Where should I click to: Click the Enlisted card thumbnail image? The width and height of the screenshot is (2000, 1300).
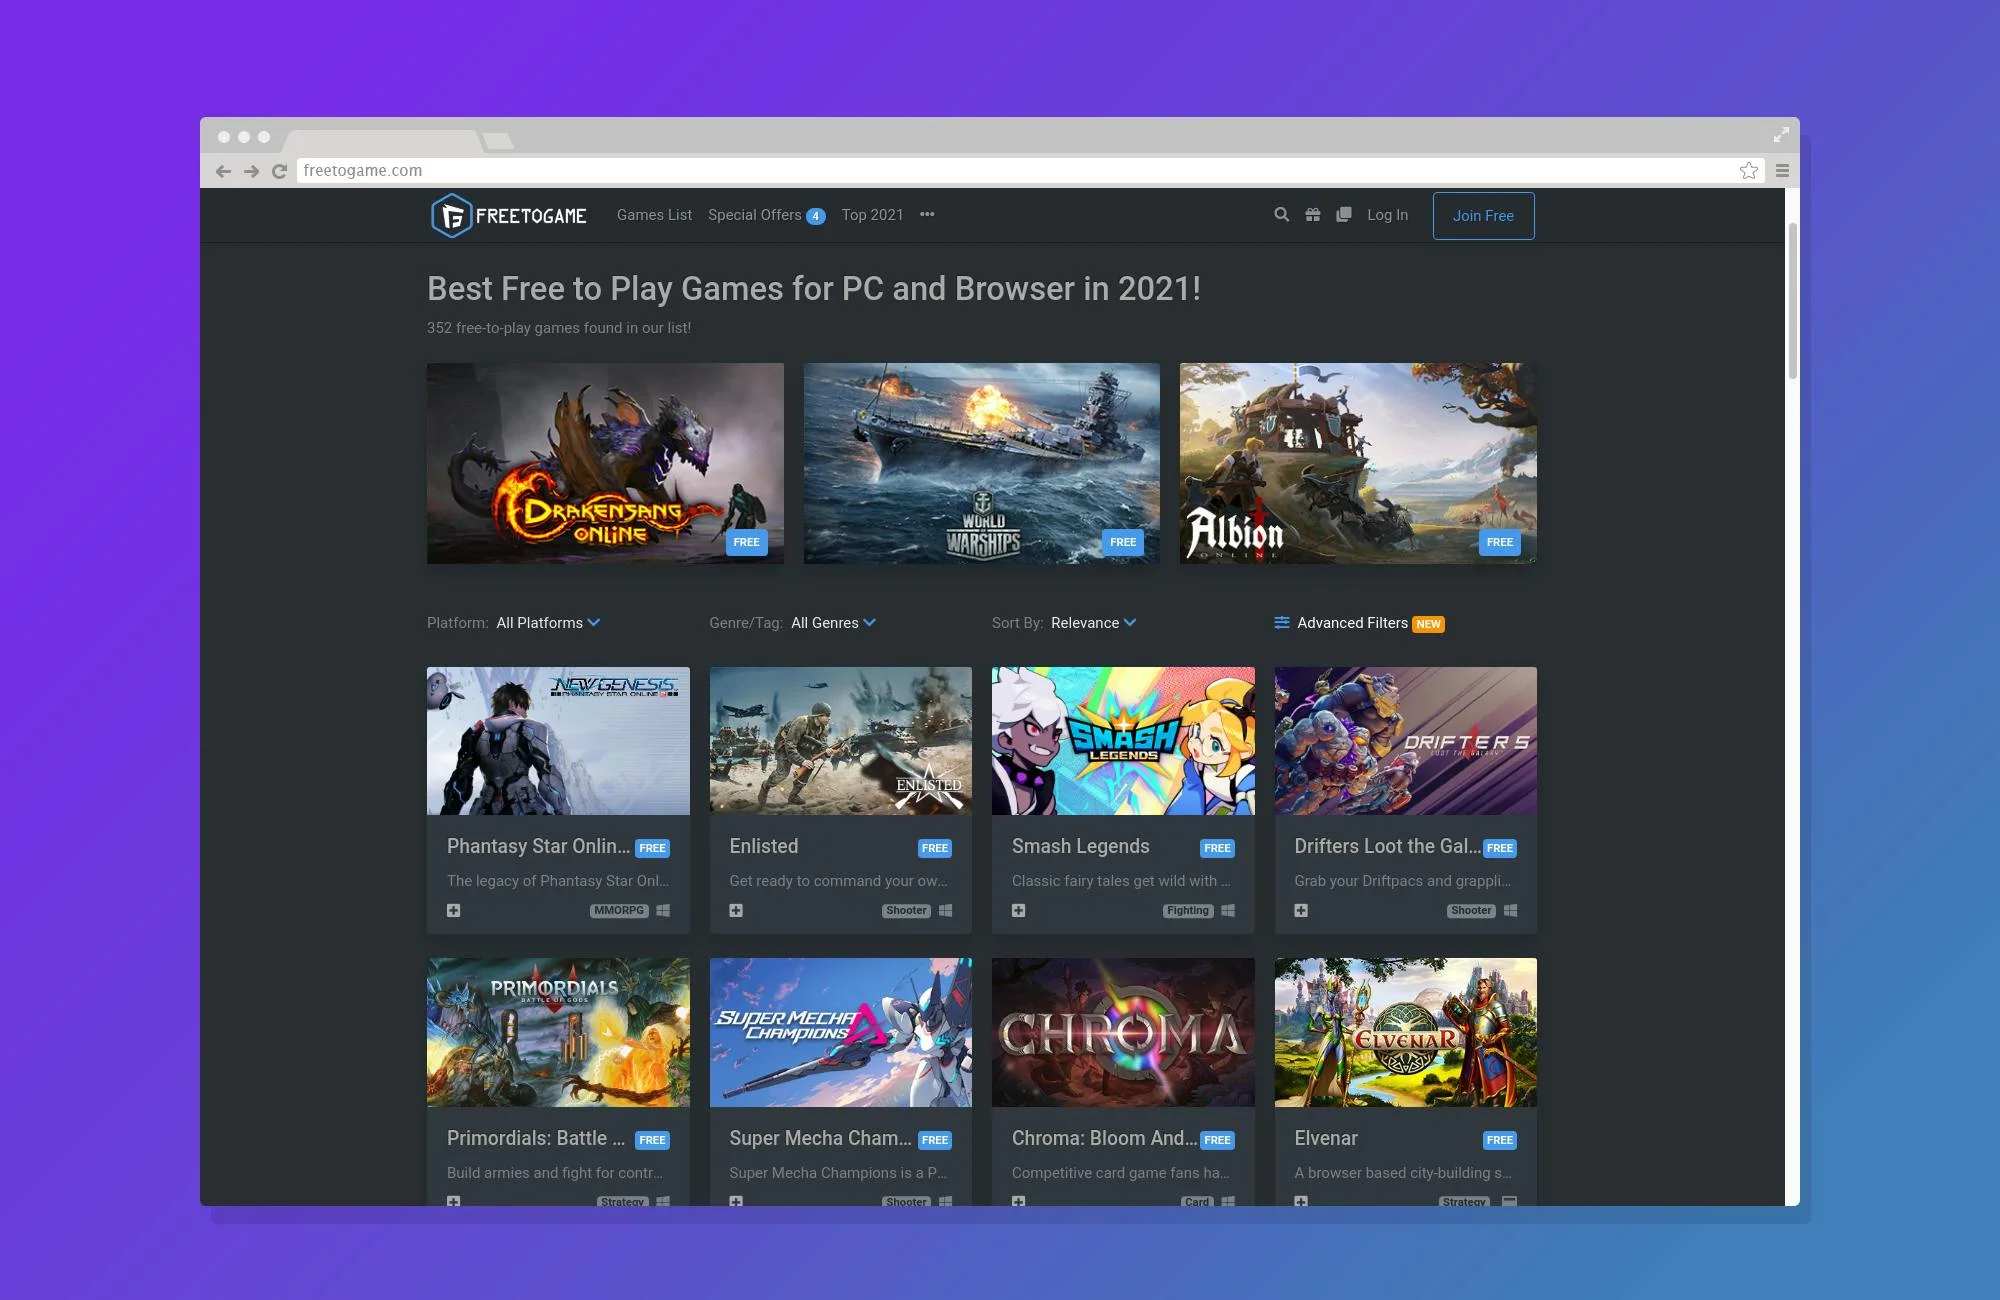coord(841,741)
